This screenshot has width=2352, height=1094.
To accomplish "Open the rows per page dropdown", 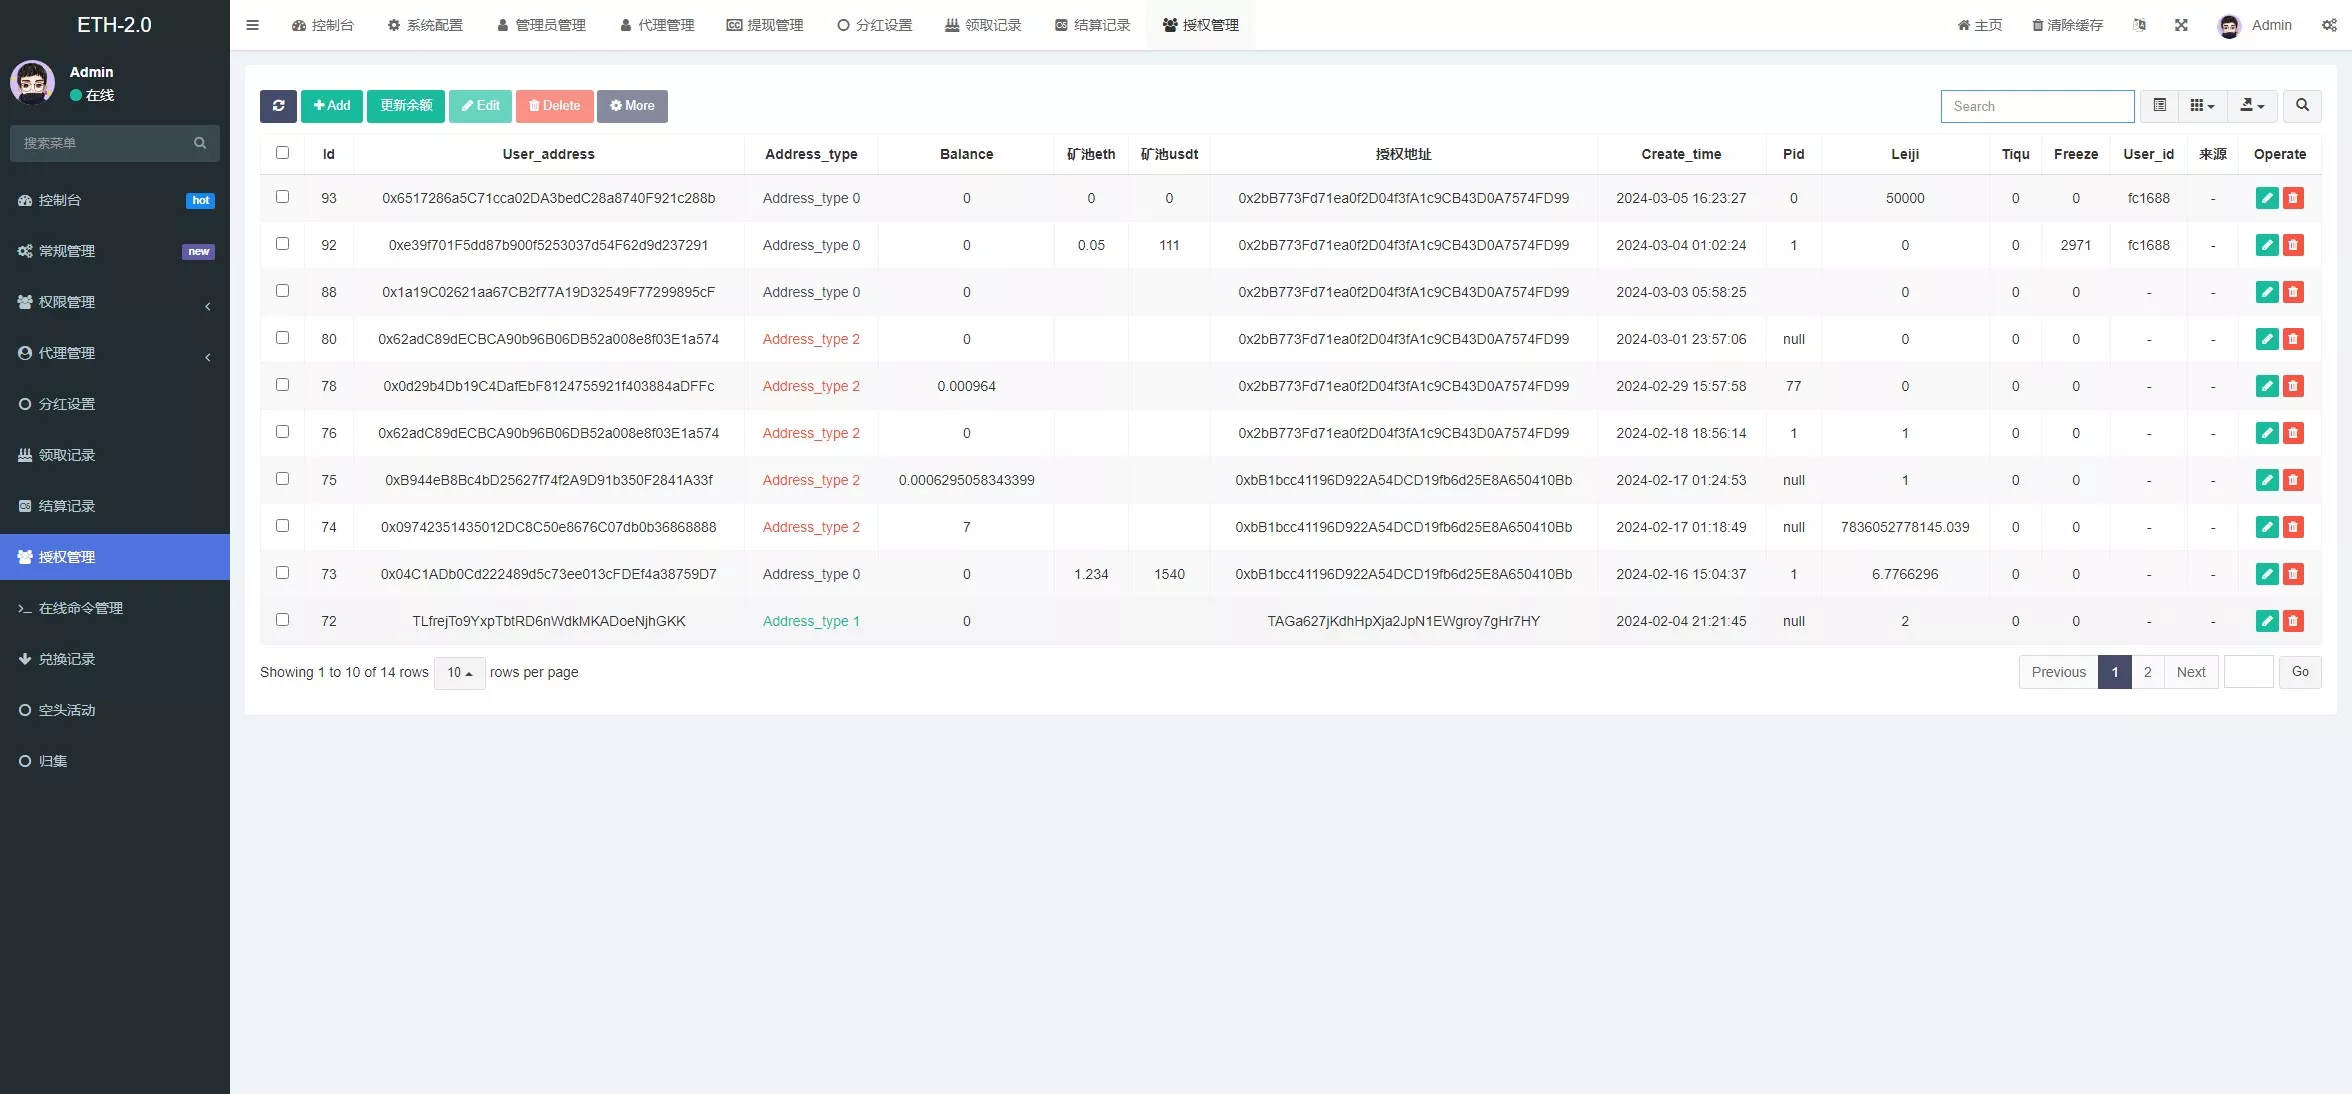I will point(459,673).
